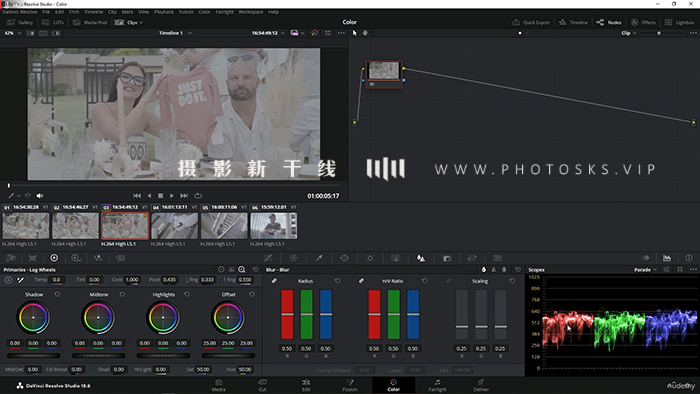
Task: Expand the Clips filter dropdown arrow
Action: click(142, 22)
